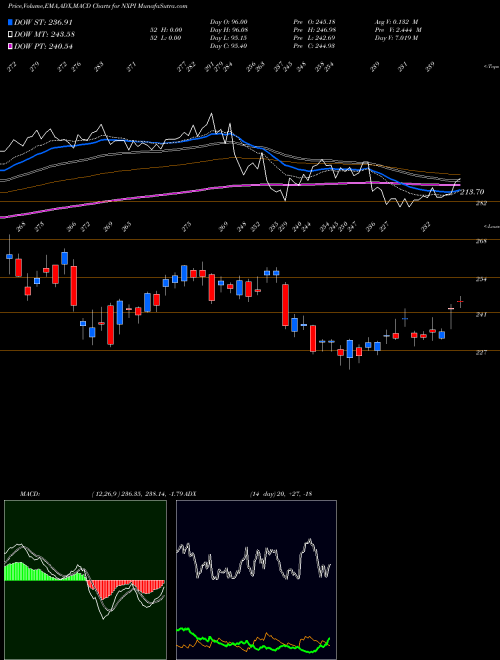Click the "Day C: 95.40" value

click(x=229, y=46)
